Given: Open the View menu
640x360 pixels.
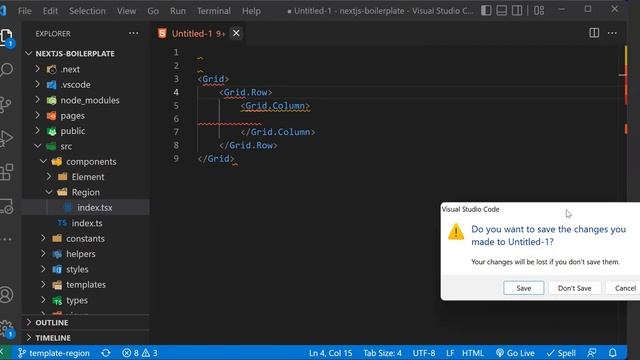Looking at the screenshot, I should [x=127, y=11].
